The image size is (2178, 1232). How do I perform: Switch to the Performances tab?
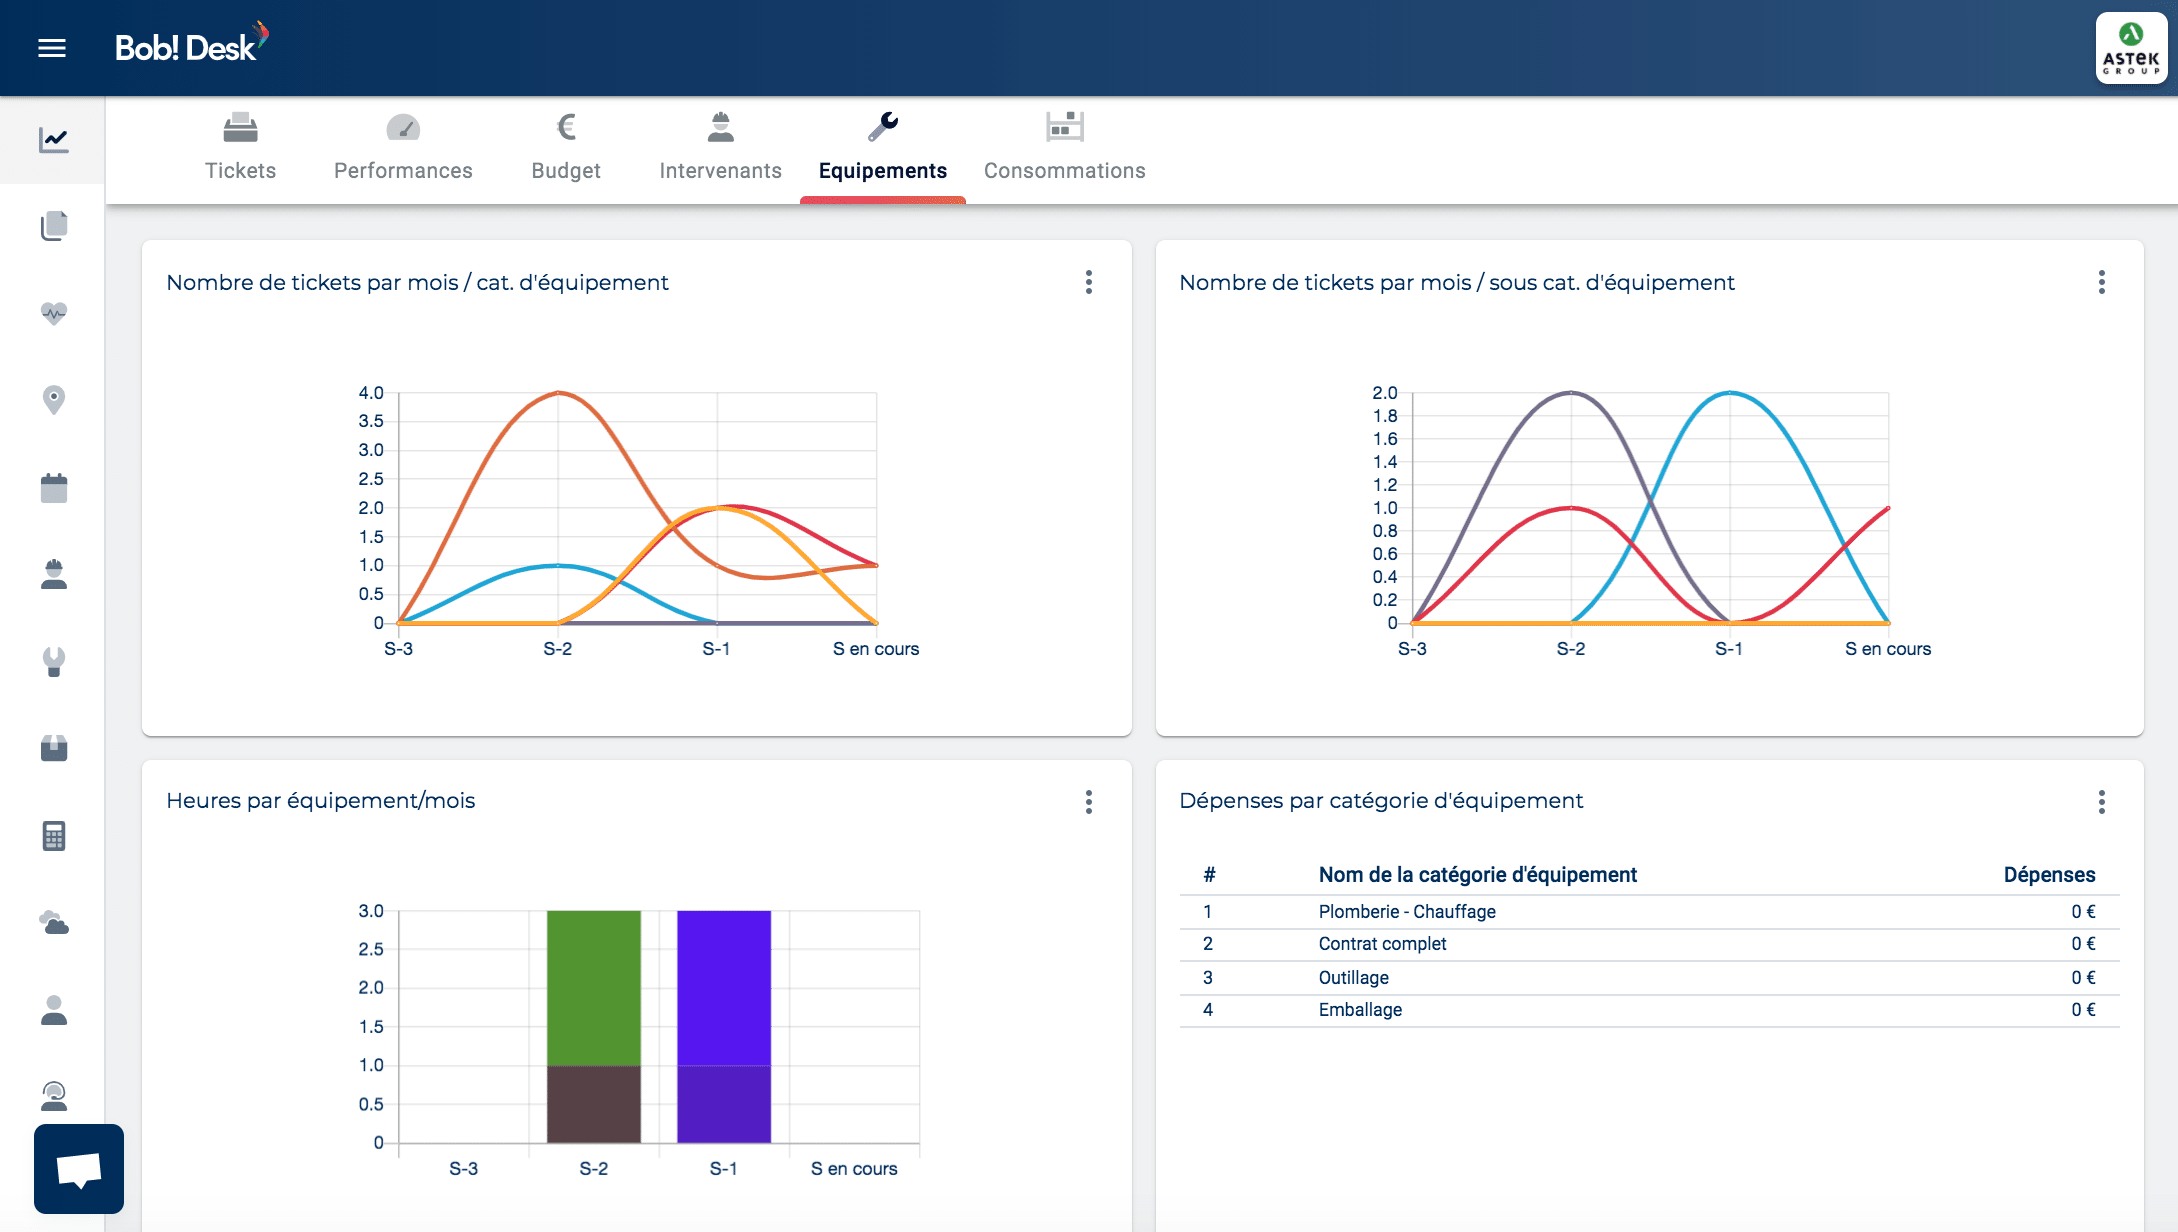[x=403, y=151]
